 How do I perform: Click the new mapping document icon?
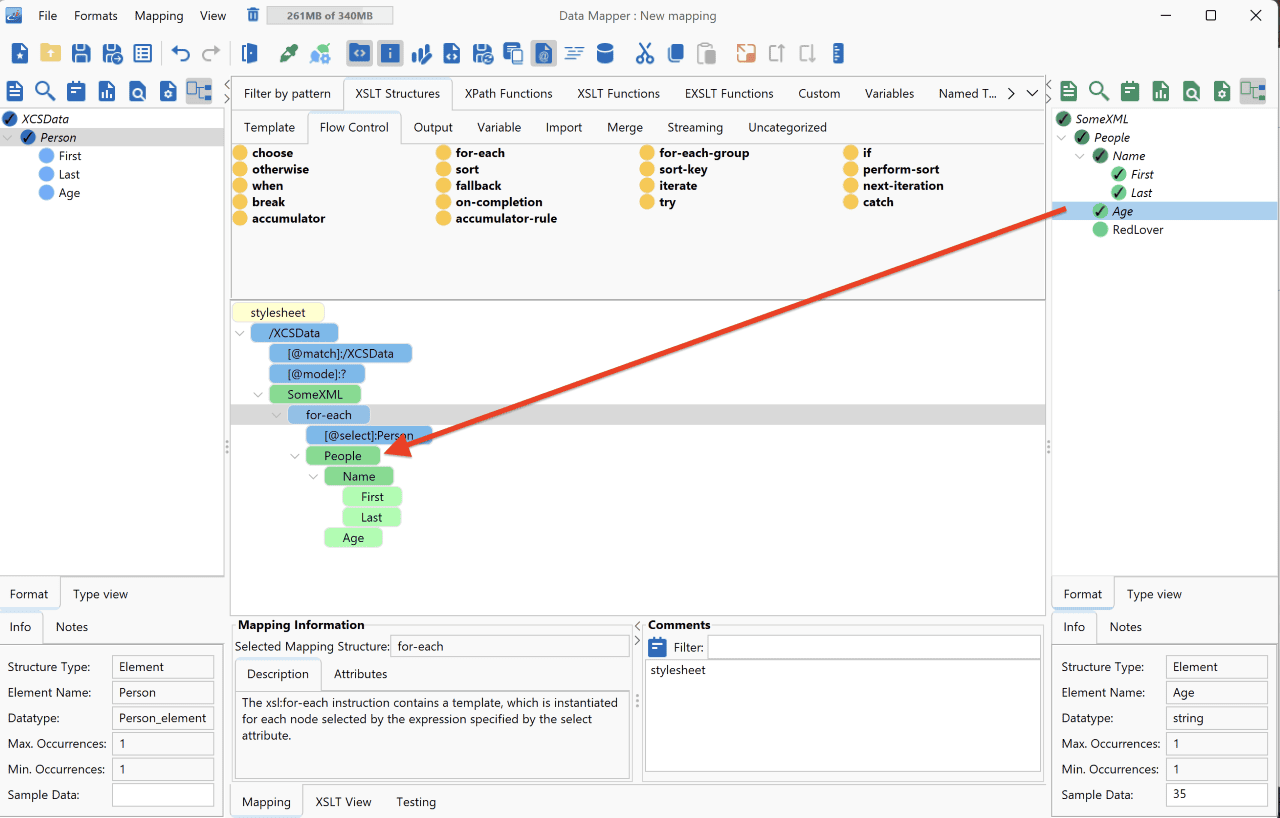(20, 53)
